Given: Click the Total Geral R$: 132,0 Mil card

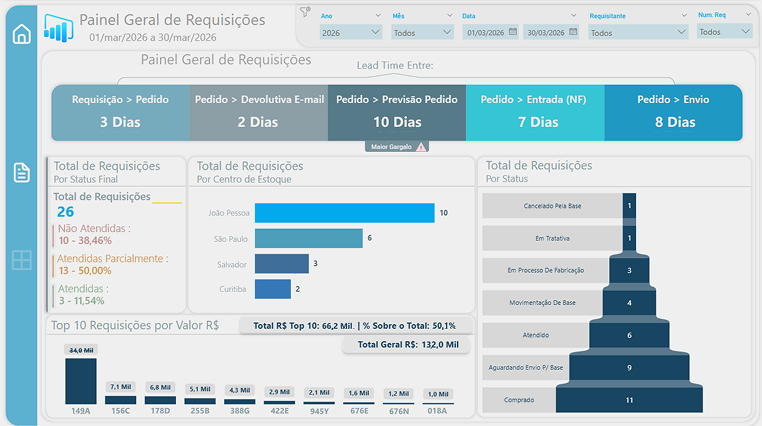Looking at the screenshot, I should pos(407,344).
